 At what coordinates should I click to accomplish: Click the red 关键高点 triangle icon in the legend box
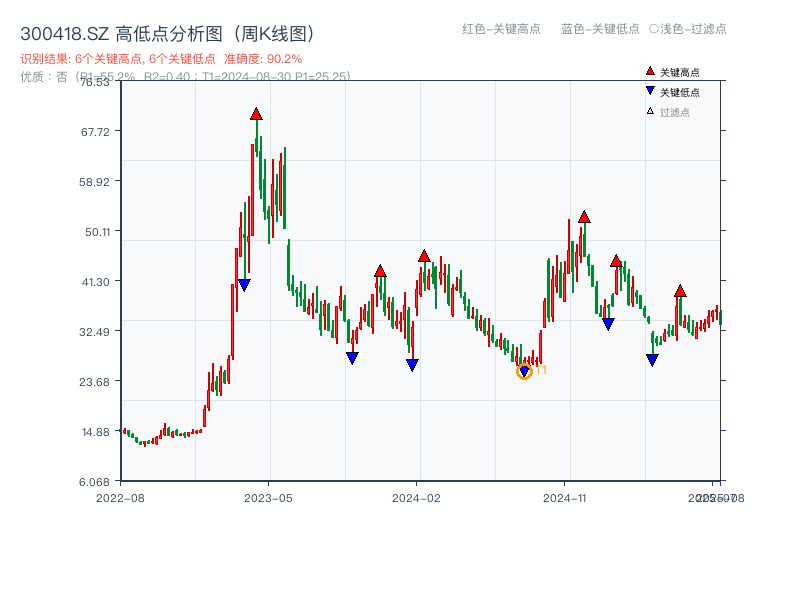click(649, 71)
